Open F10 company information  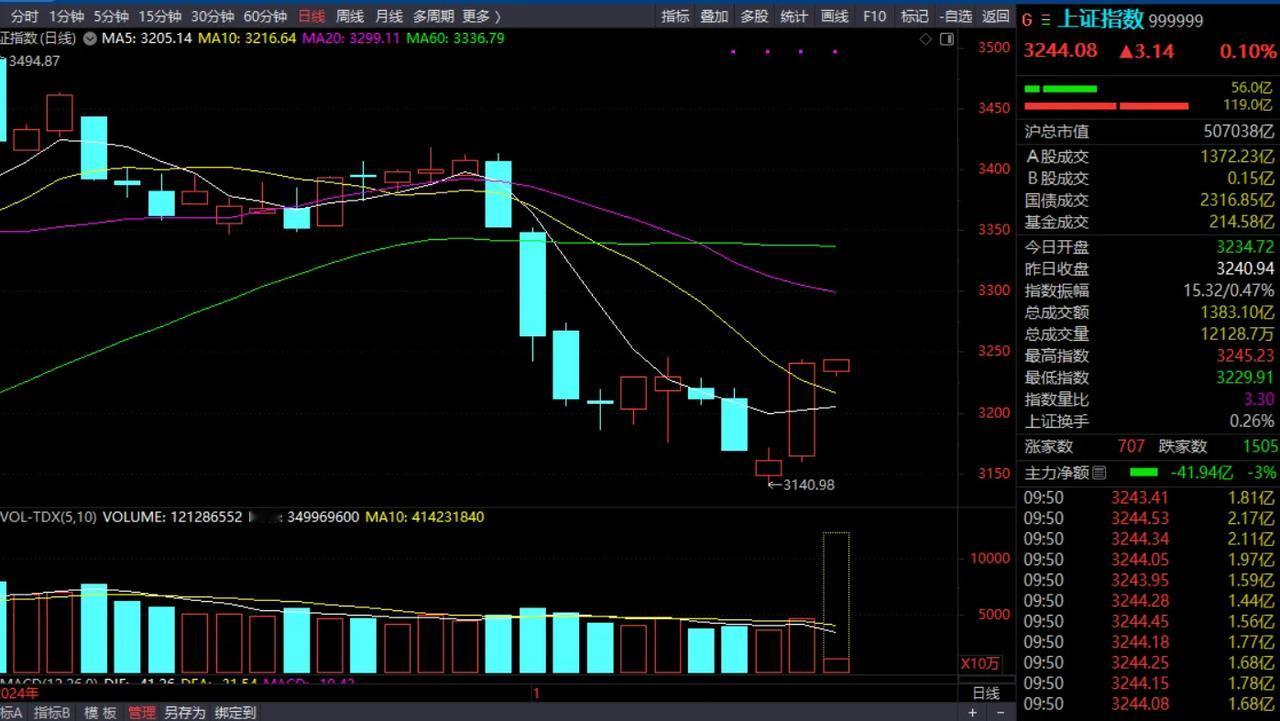tap(874, 16)
